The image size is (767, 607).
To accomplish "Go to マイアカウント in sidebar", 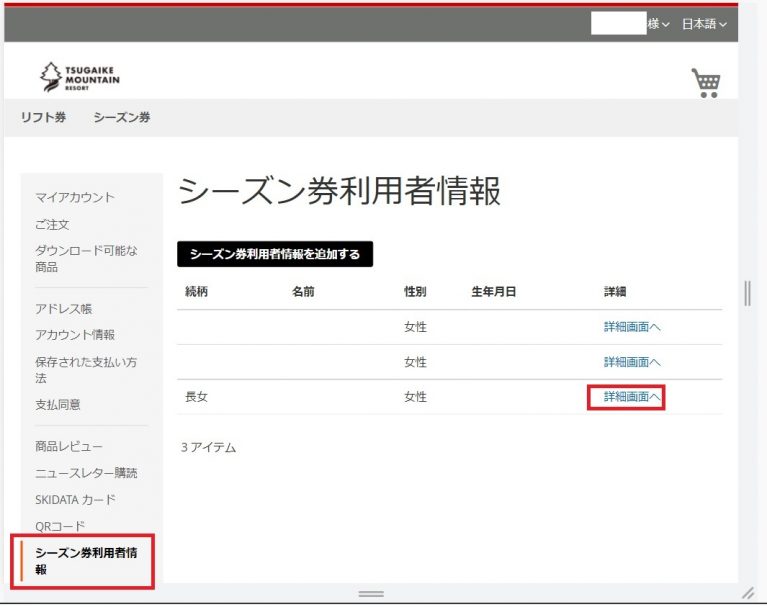I will point(75,197).
